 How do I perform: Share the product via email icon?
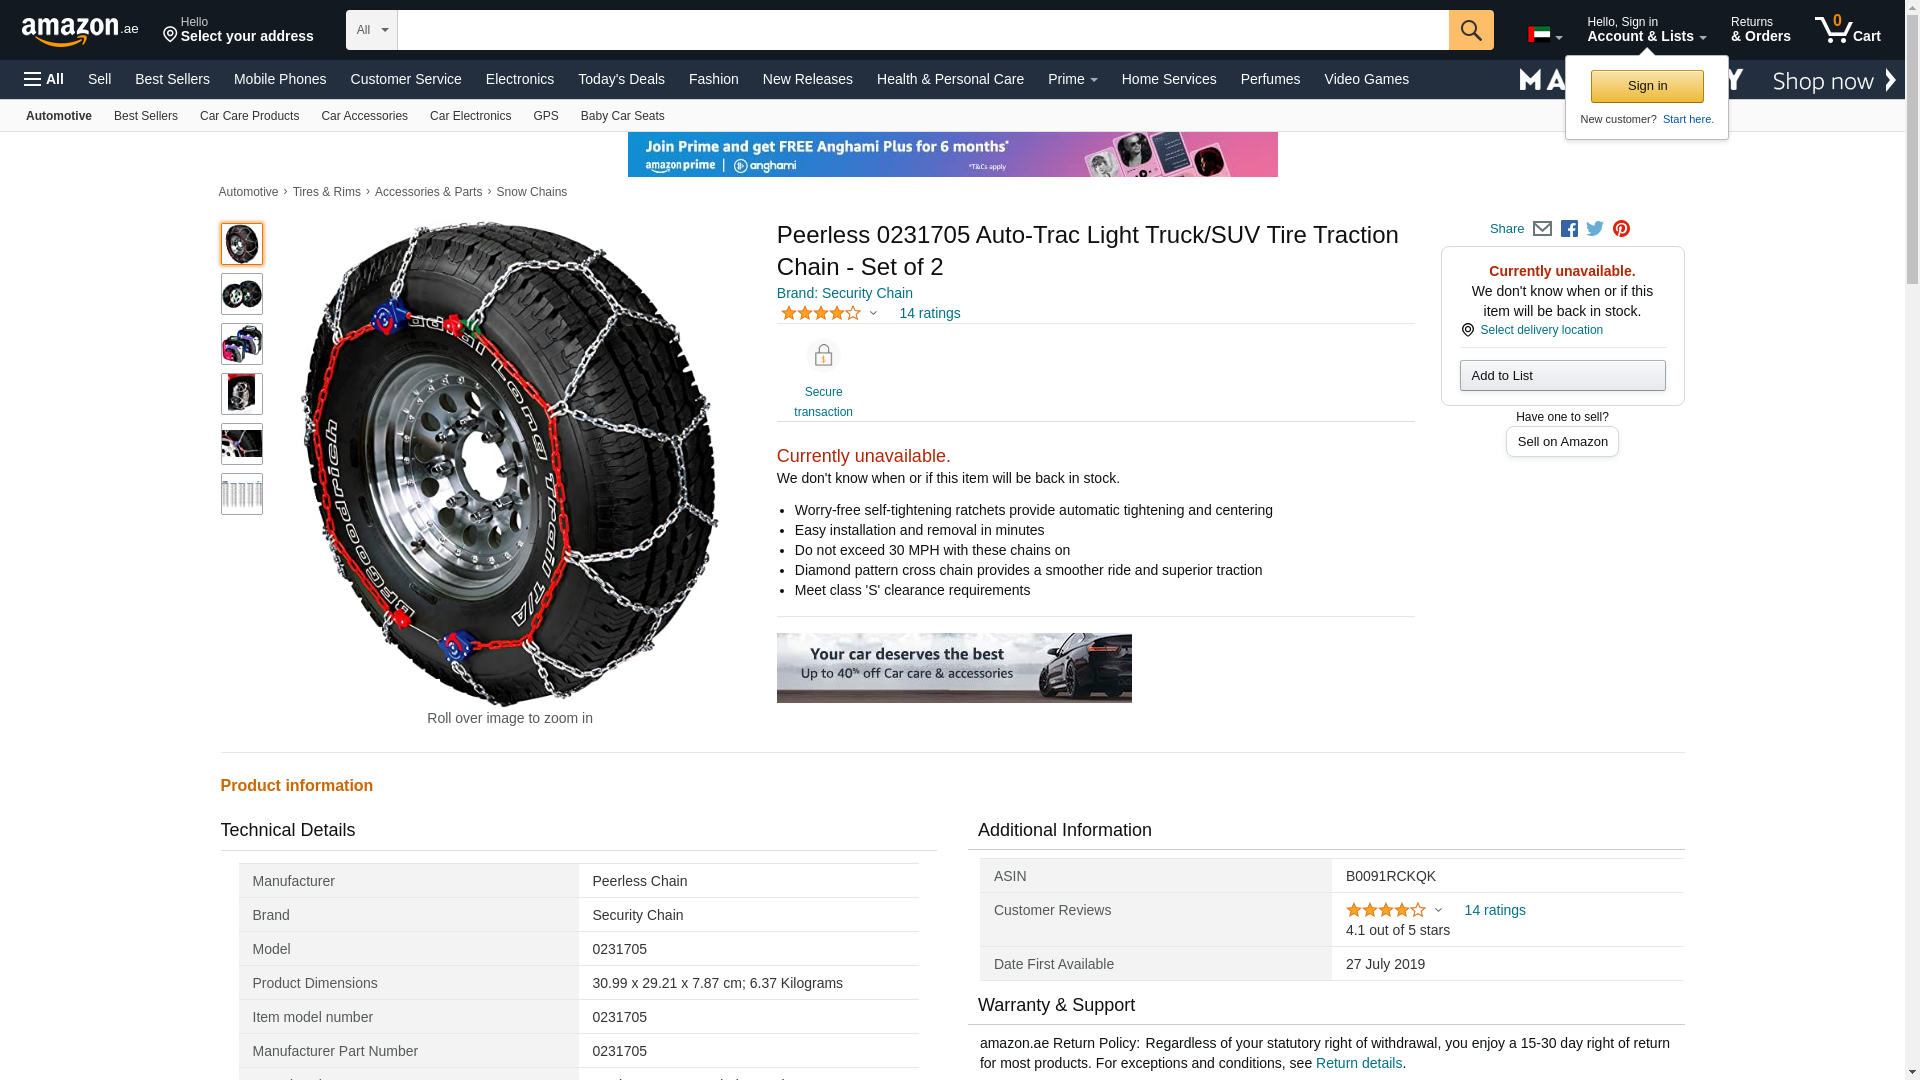click(x=1542, y=229)
